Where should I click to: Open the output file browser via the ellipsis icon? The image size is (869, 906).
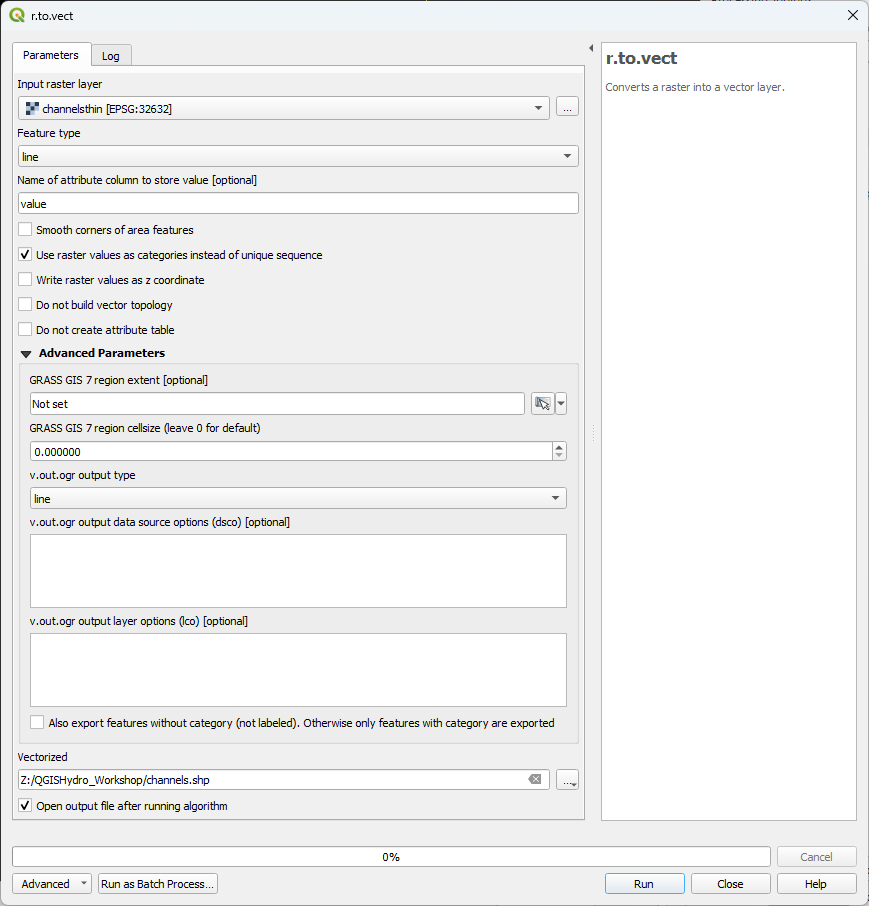pos(567,779)
